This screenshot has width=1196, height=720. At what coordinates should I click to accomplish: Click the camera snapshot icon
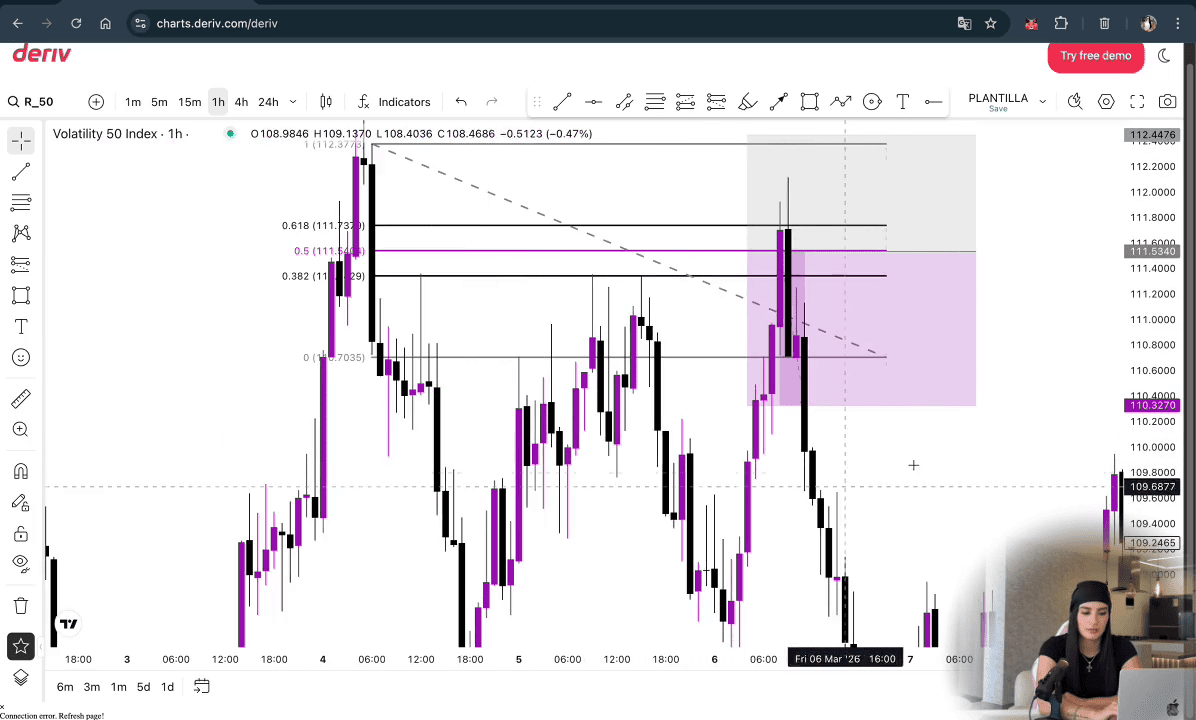pos(1167,101)
